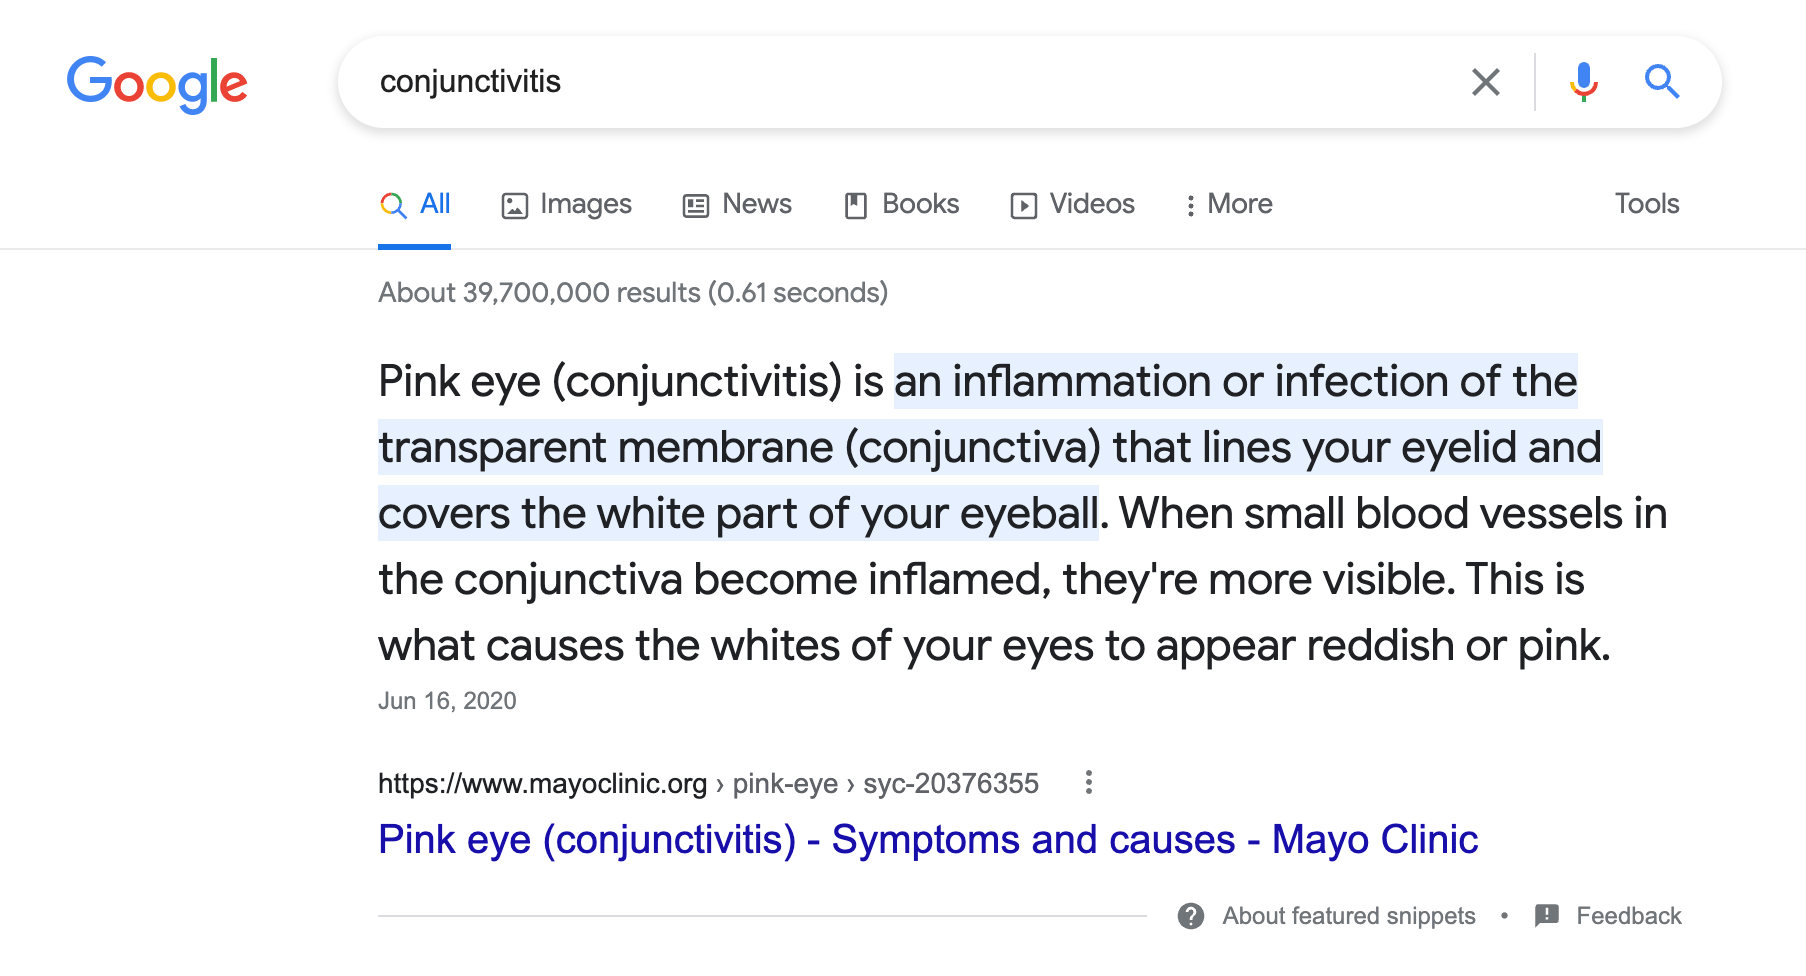Open the More search categories menu
The height and width of the screenshot is (976, 1806).
tap(1227, 204)
